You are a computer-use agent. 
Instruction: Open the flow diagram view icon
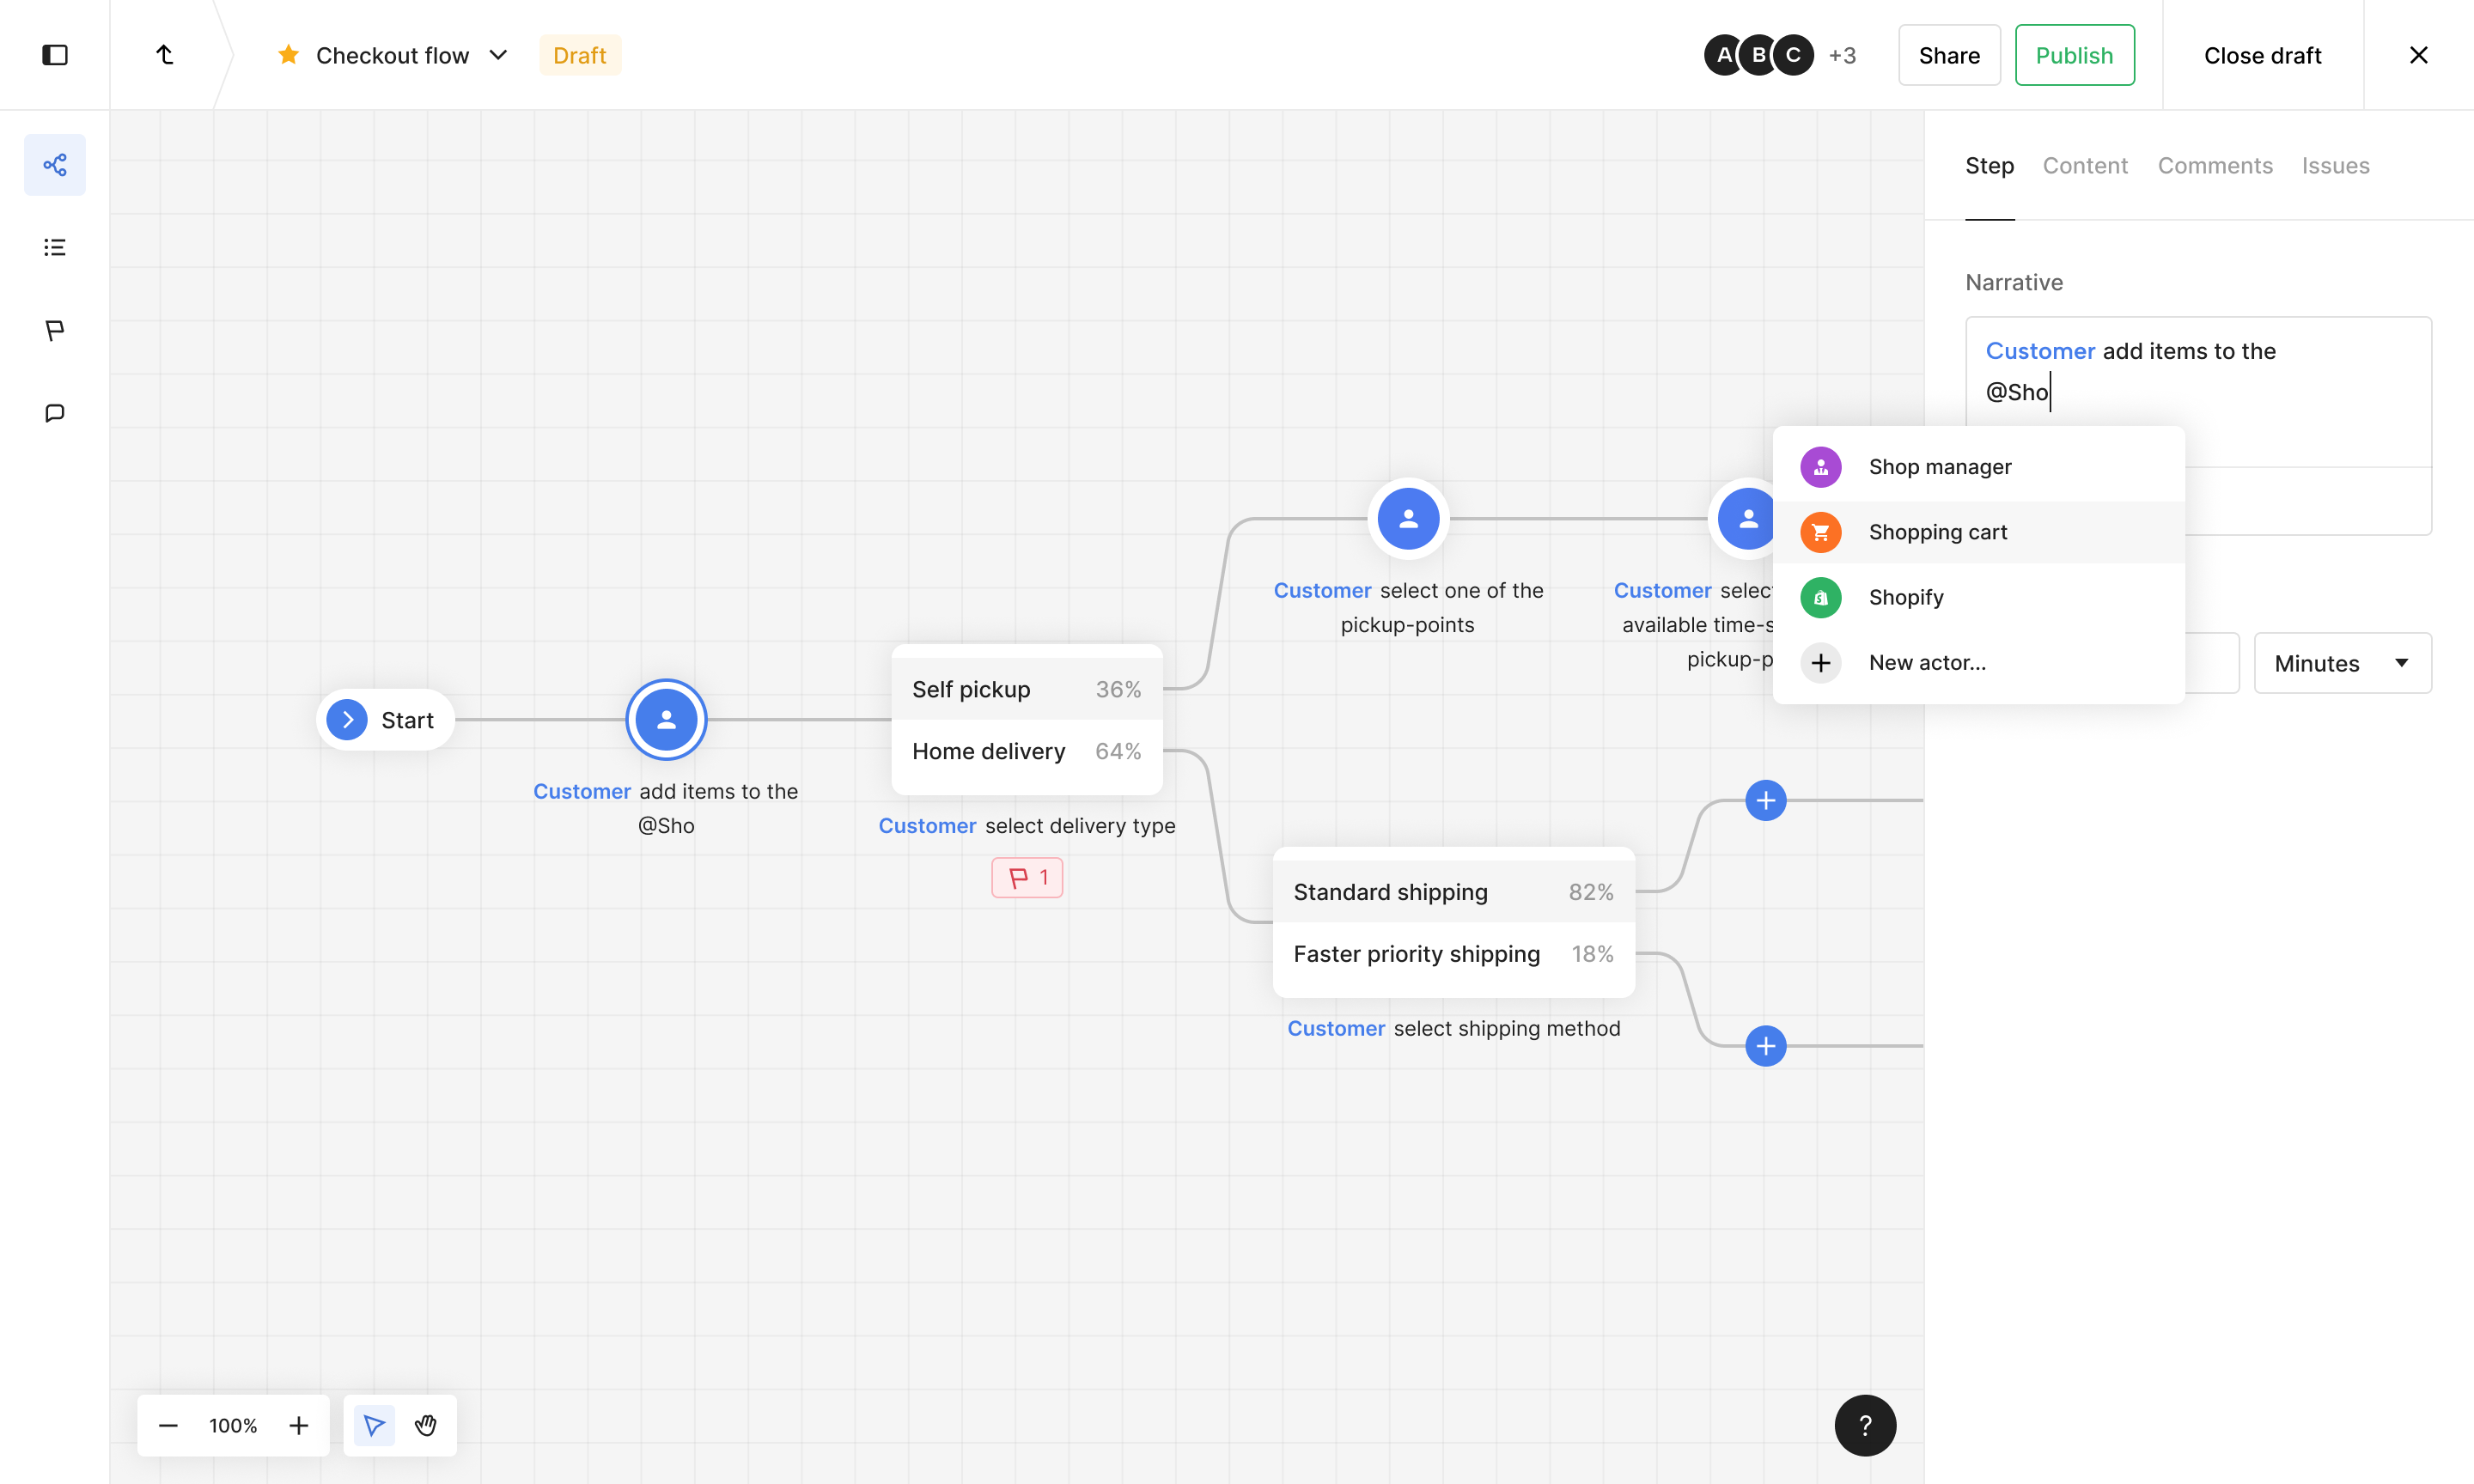click(55, 165)
